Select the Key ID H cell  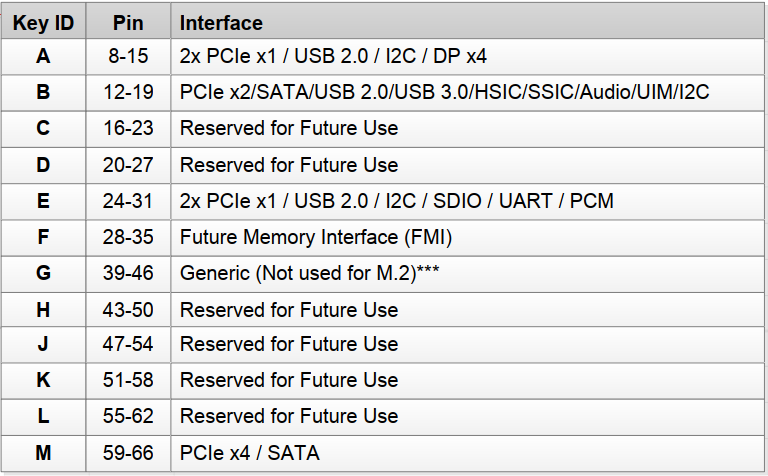click(x=43, y=310)
